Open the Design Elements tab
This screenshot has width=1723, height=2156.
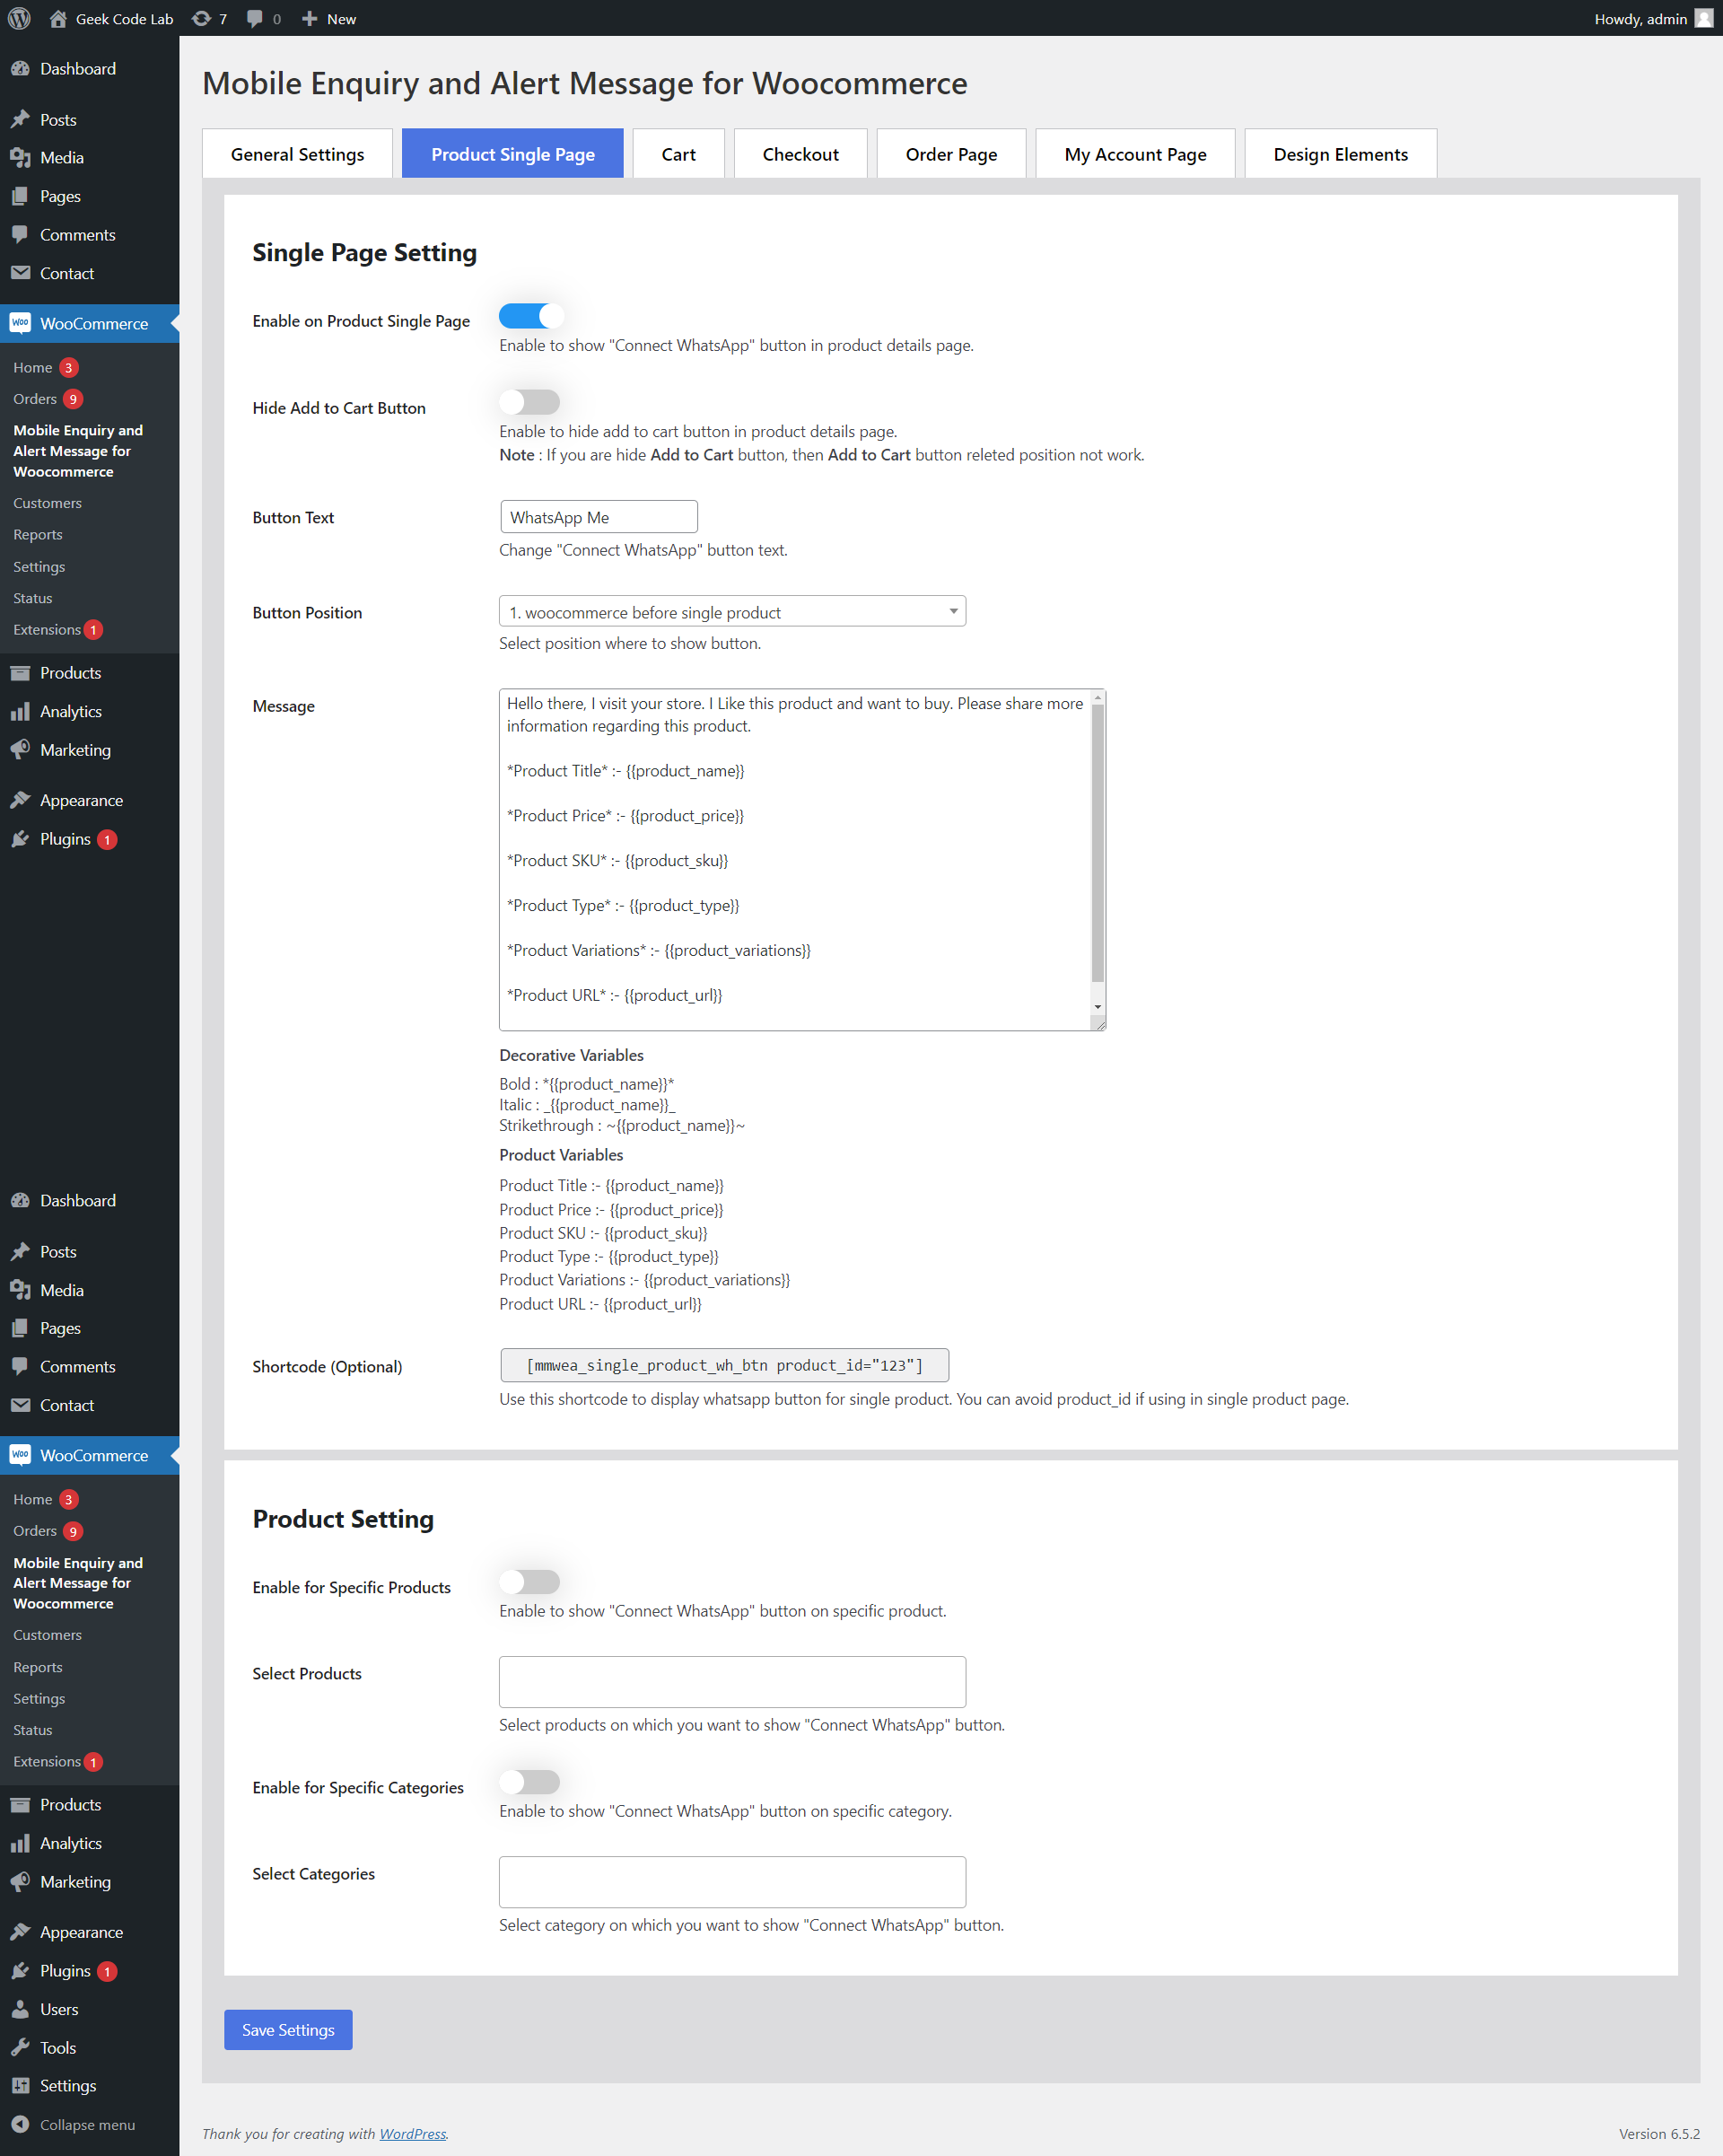1340,154
